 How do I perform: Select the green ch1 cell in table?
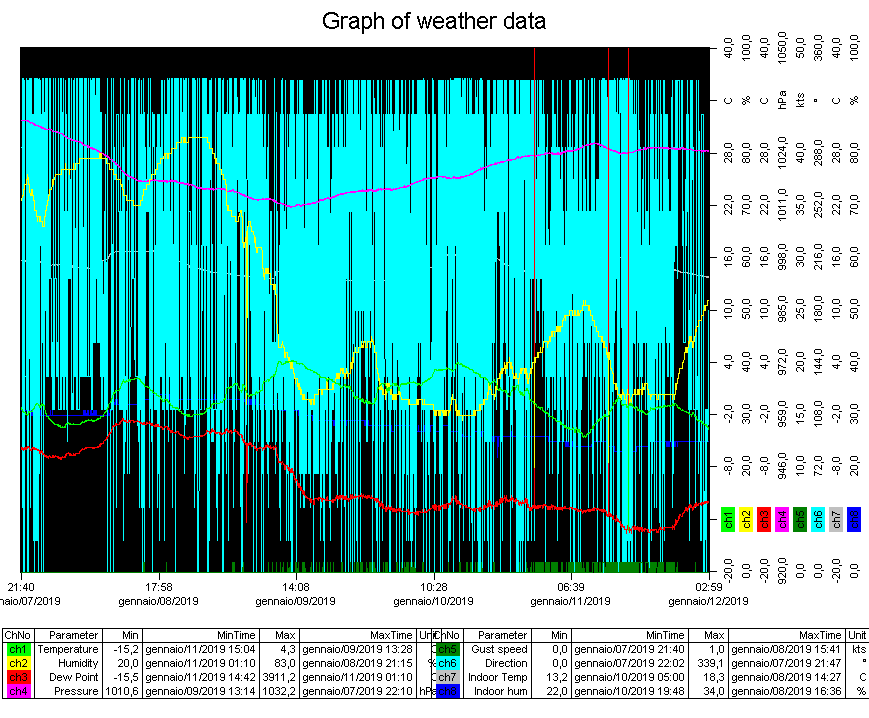pyautogui.click(x=18, y=649)
